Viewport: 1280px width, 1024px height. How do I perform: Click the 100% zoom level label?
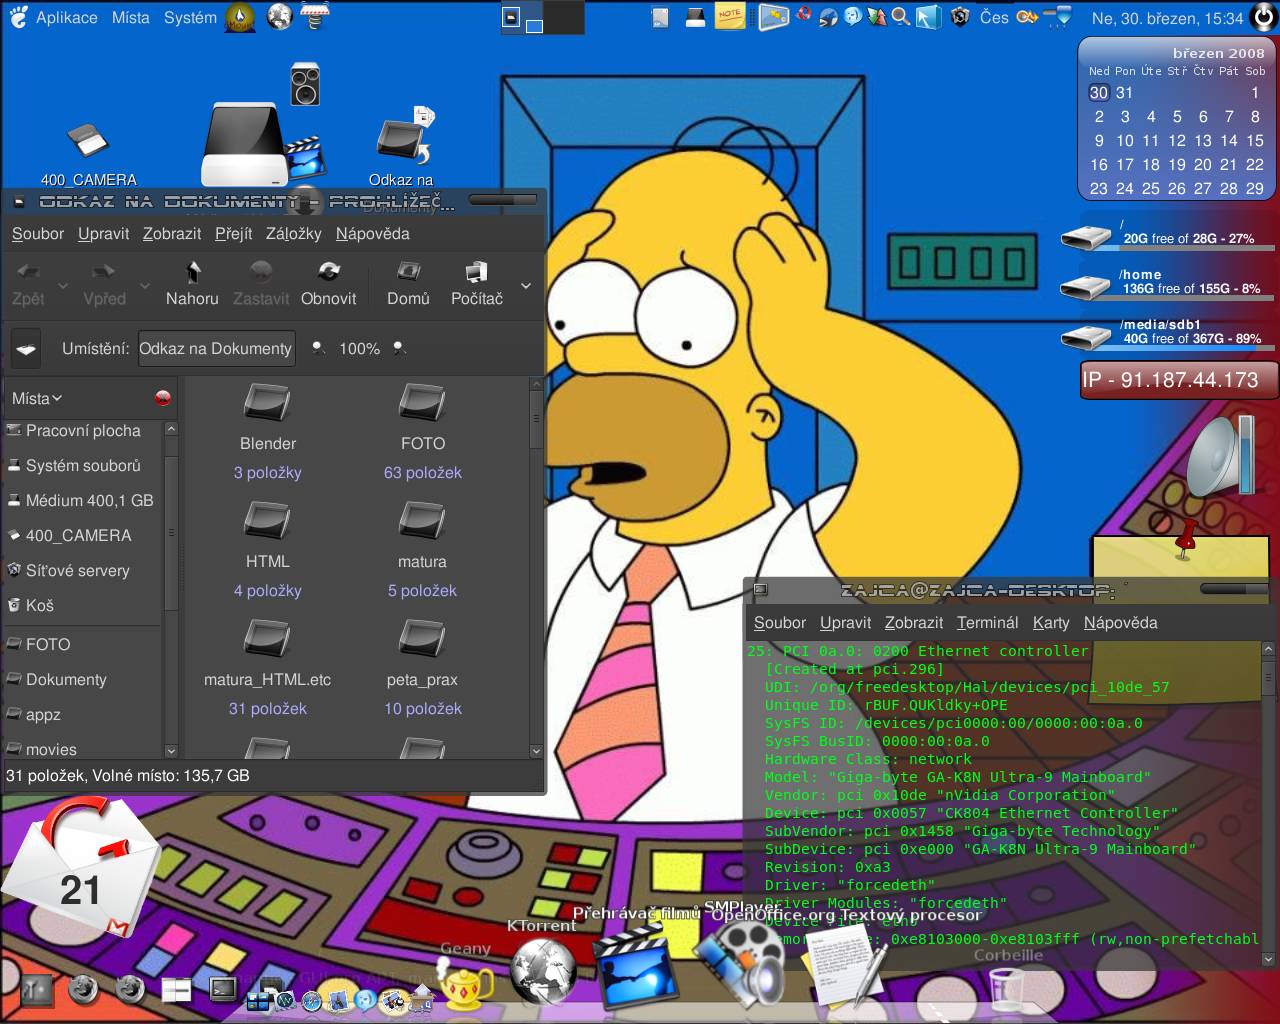click(359, 348)
